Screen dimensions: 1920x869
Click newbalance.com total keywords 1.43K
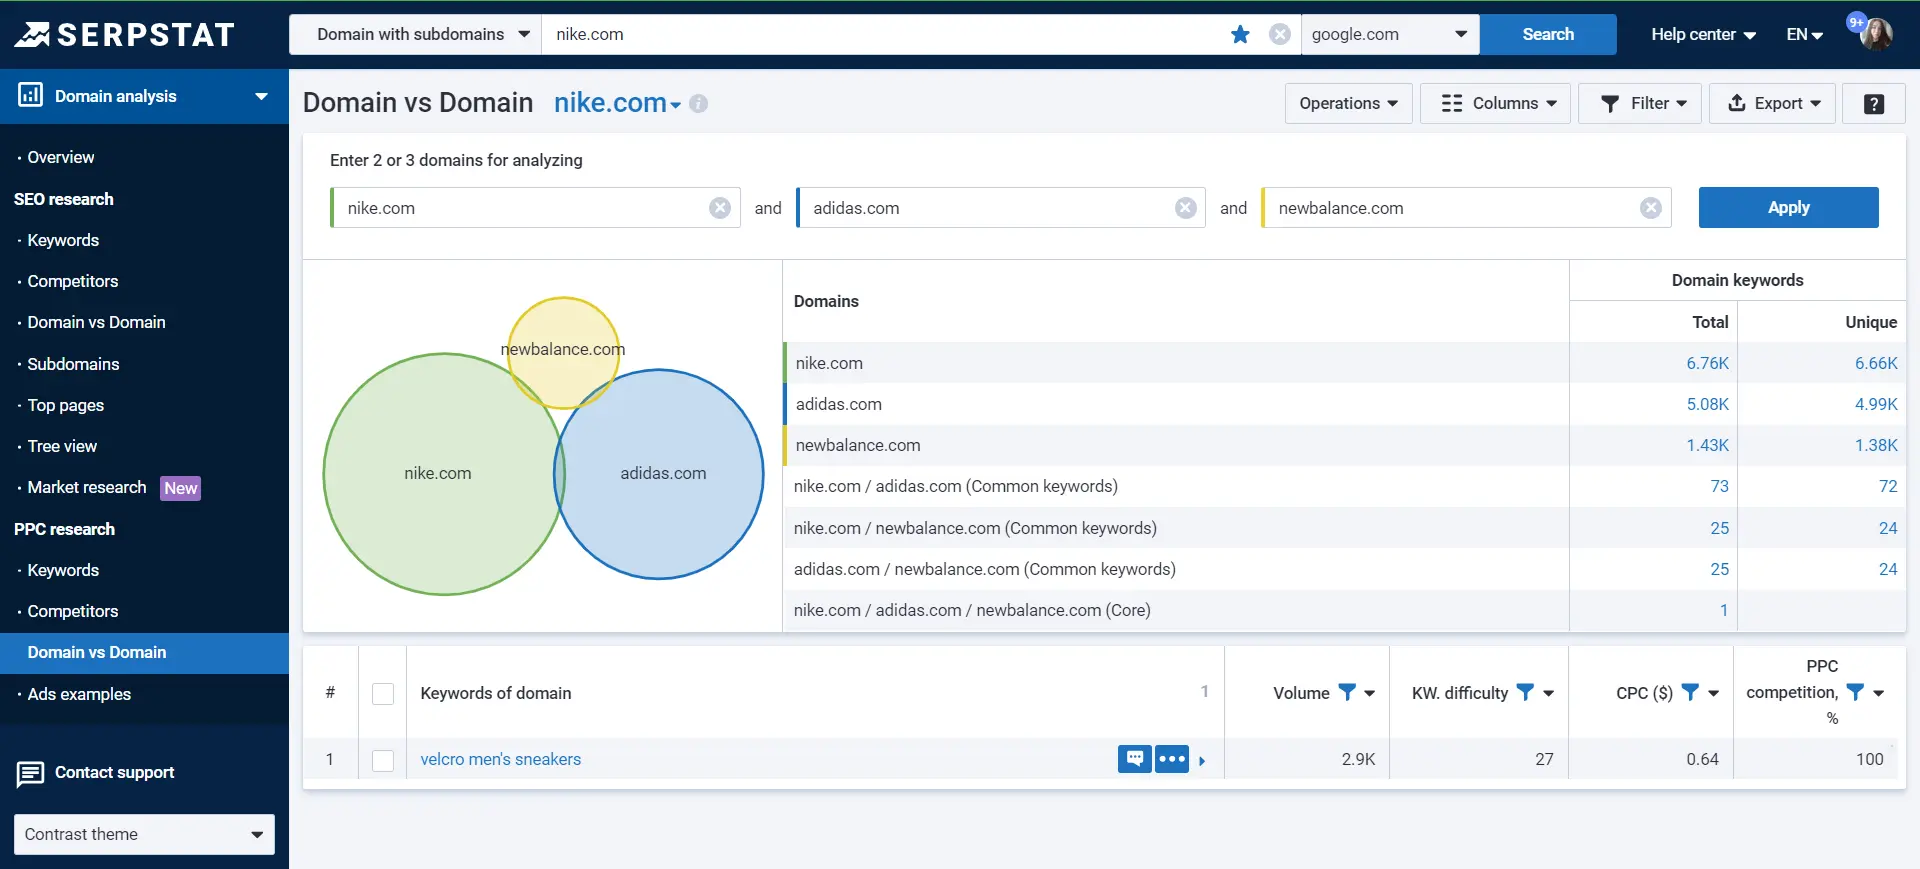pyautogui.click(x=1707, y=445)
